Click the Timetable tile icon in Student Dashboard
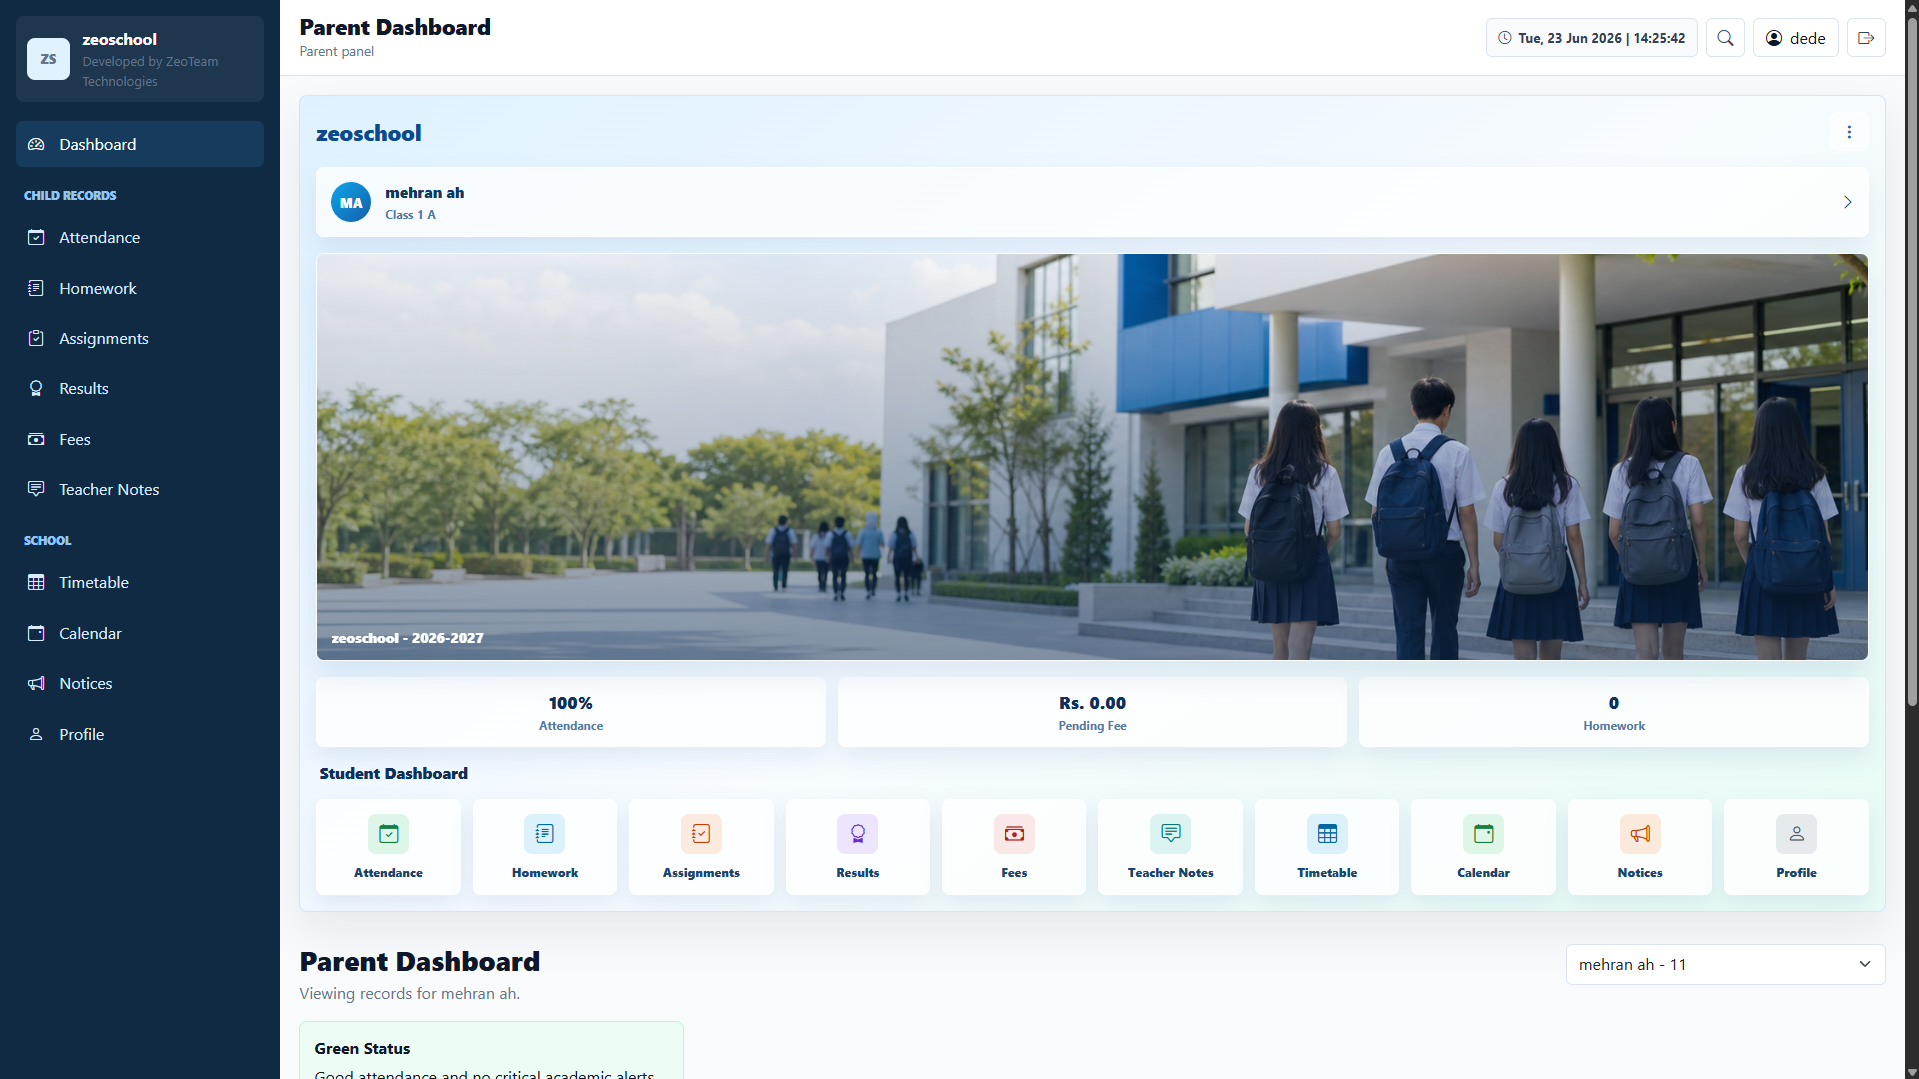Image resolution: width=1919 pixels, height=1079 pixels. [x=1327, y=833]
